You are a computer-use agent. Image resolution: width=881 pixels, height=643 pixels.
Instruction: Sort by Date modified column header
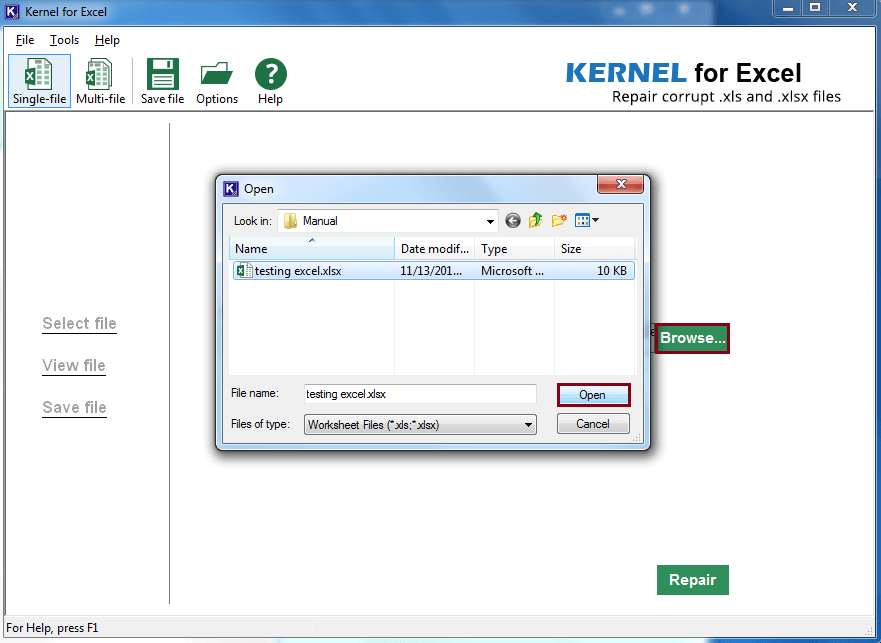435,248
